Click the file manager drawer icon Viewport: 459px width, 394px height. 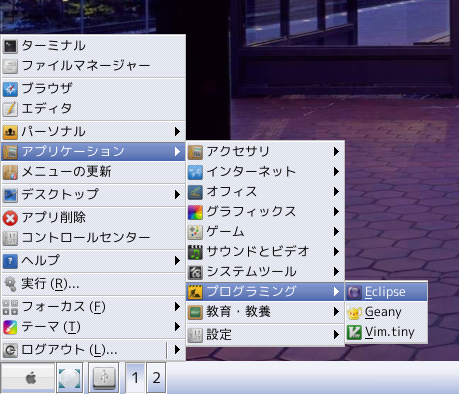coord(10,66)
